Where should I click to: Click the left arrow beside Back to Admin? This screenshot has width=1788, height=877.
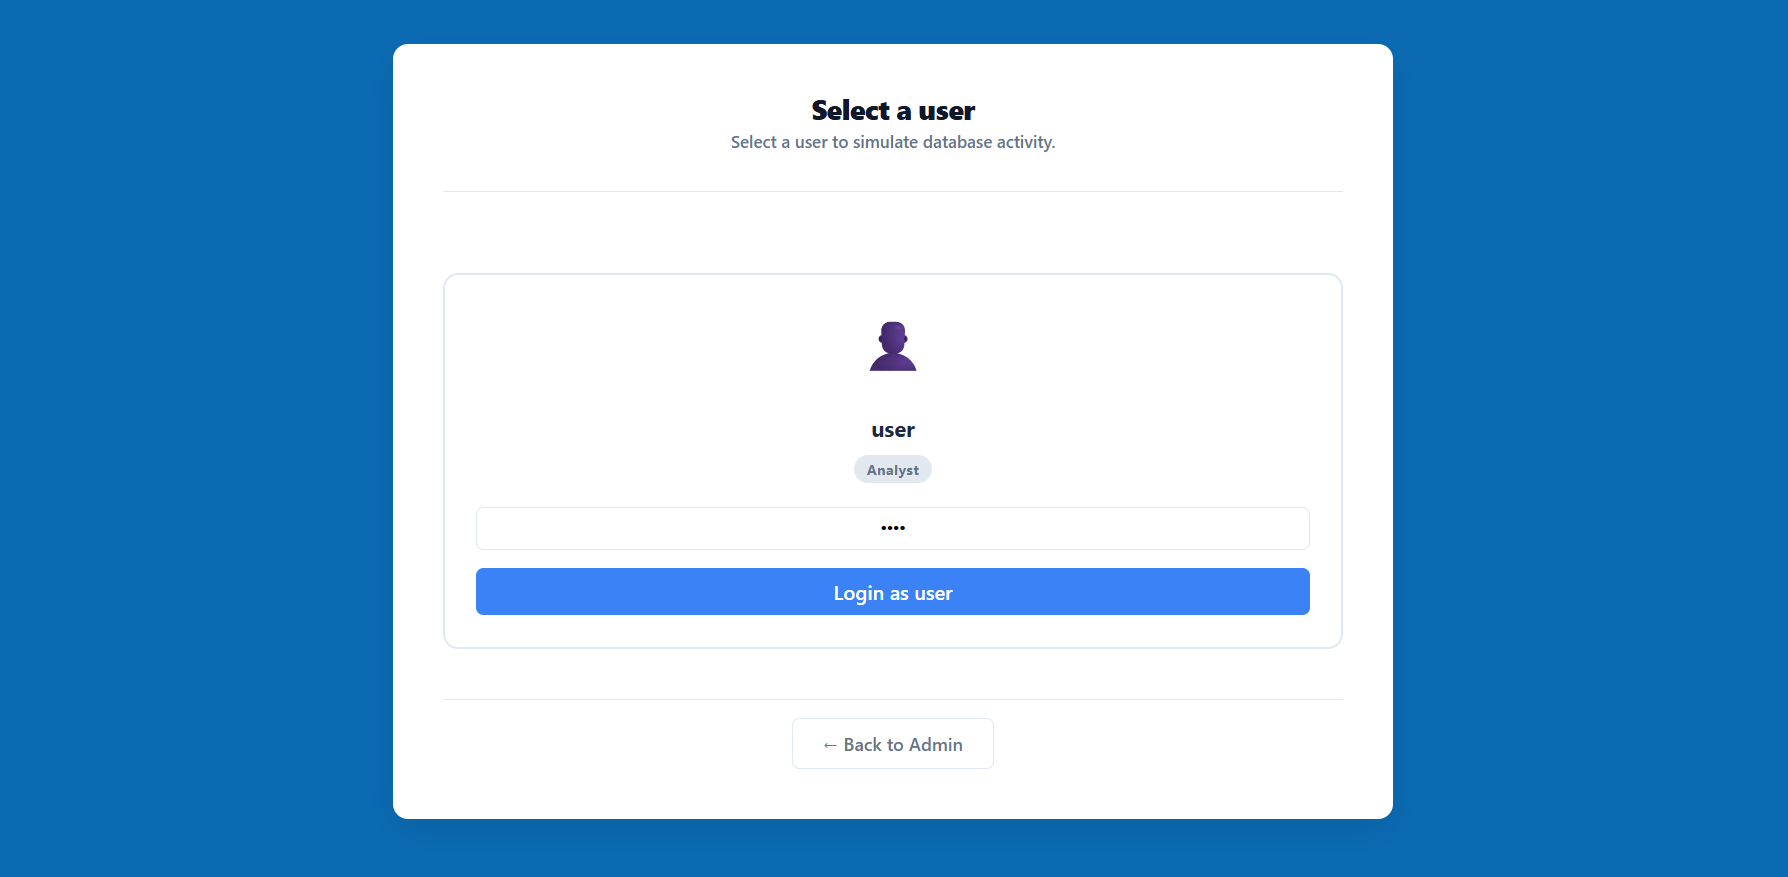point(829,745)
